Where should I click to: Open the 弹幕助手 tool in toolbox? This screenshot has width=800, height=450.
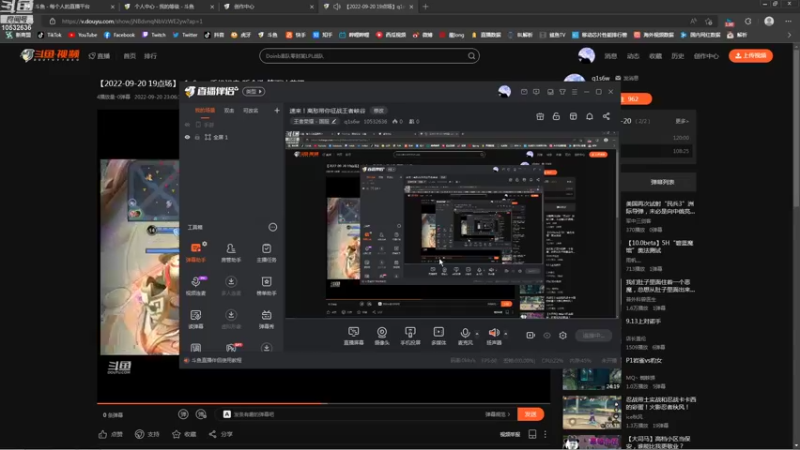(x=196, y=253)
